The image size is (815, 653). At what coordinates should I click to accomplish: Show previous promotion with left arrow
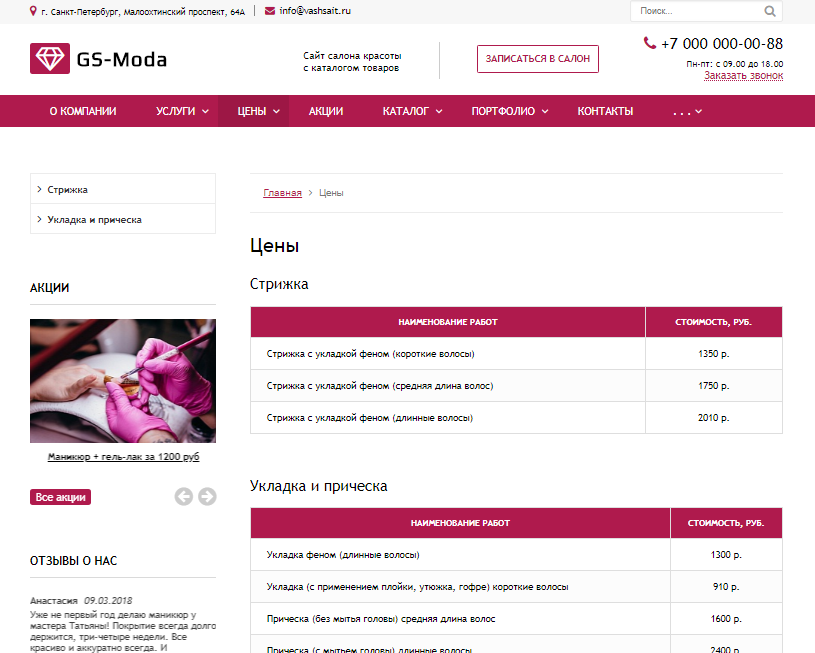pyautogui.click(x=183, y=497)
